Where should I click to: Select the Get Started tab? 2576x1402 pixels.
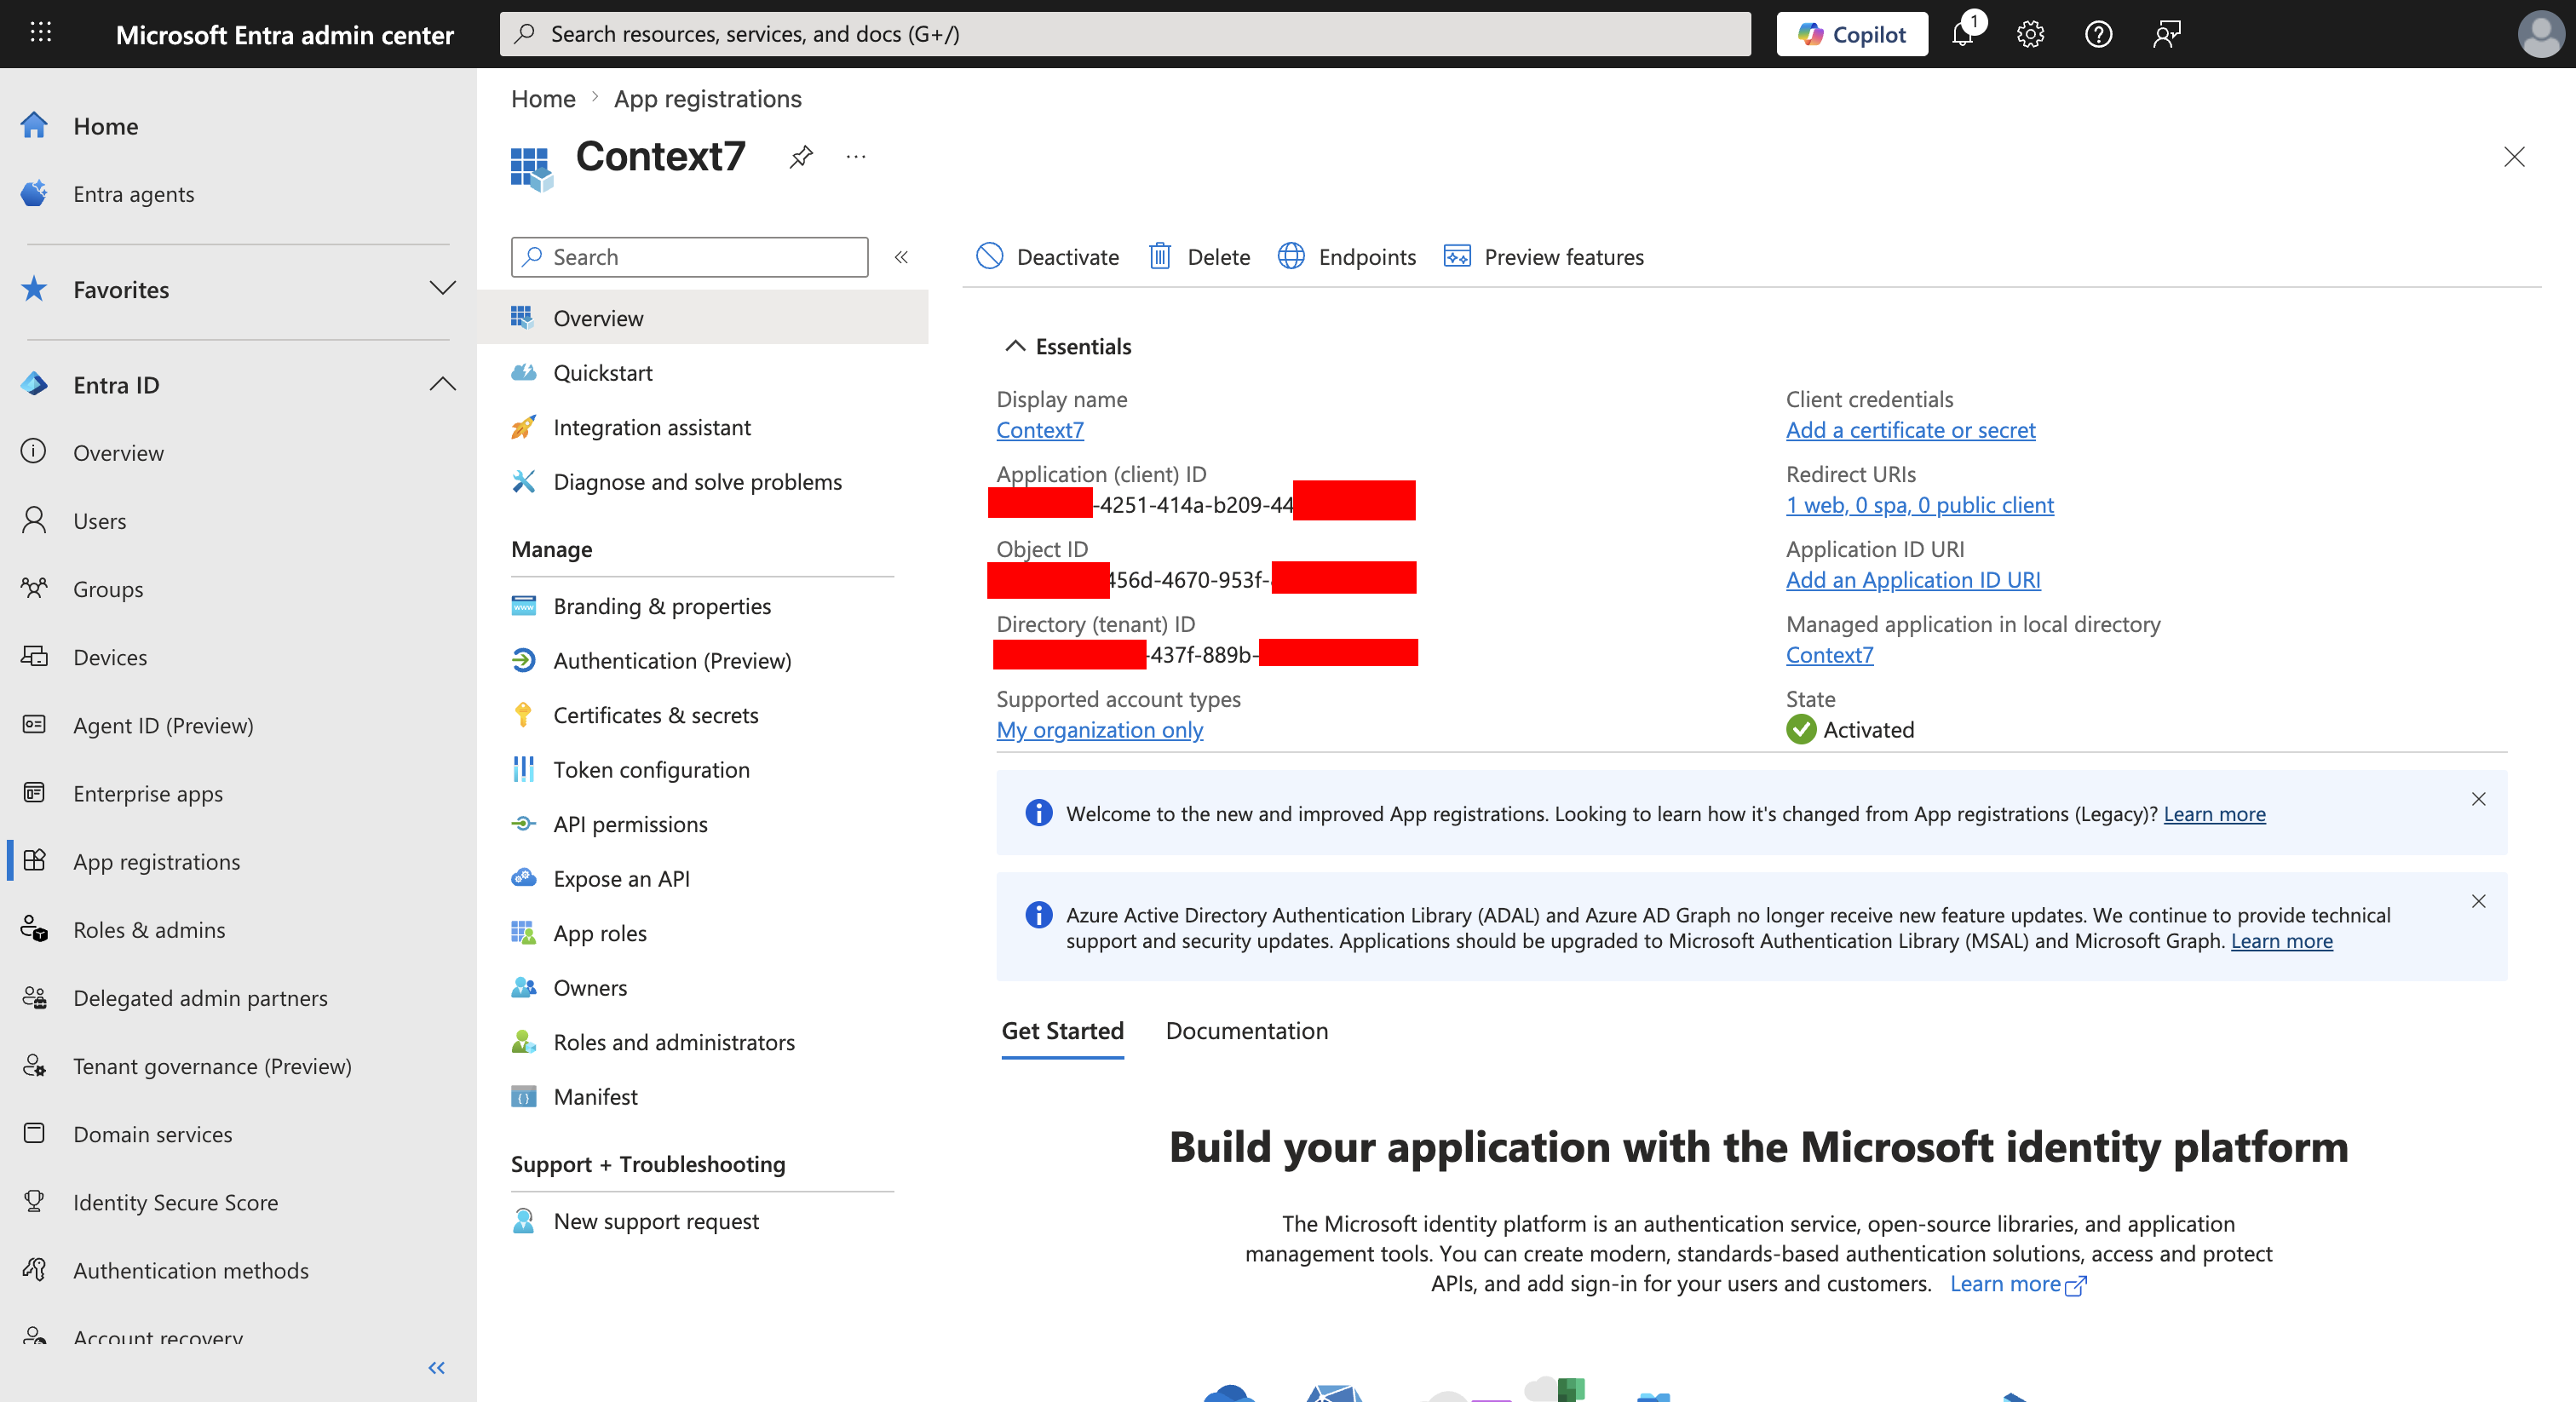1063,1031
